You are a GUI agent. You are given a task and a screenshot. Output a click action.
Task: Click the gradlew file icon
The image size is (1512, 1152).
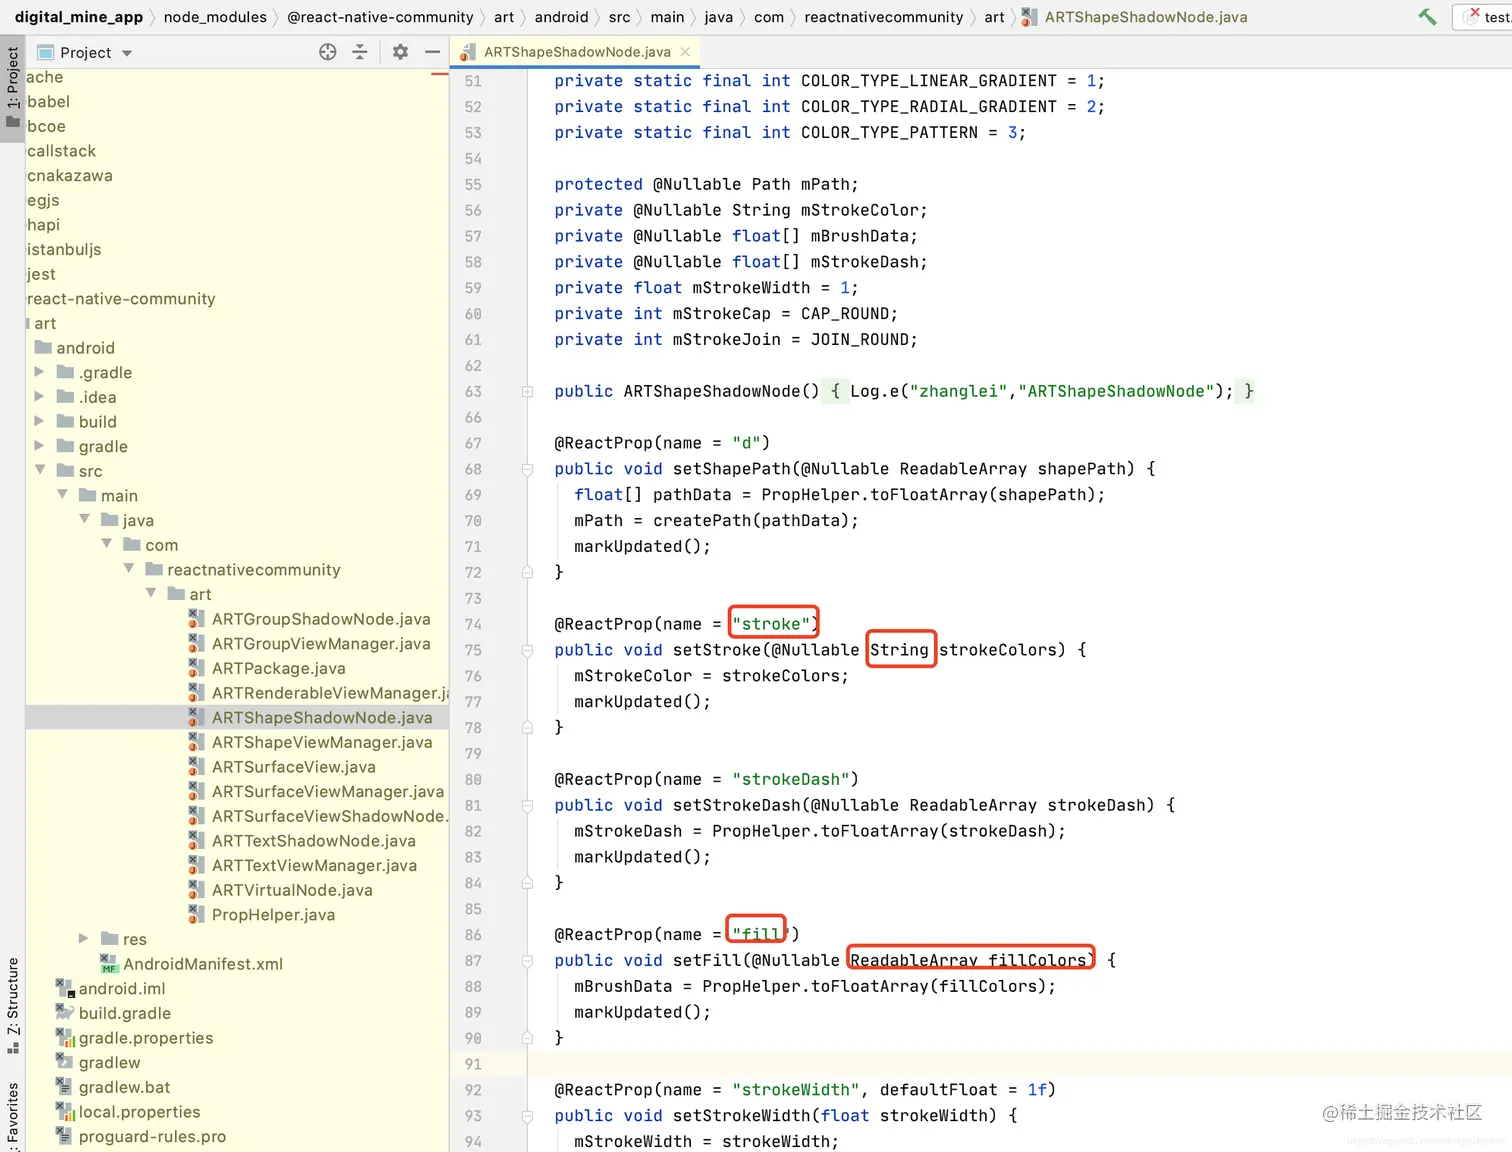[64, 1062]
